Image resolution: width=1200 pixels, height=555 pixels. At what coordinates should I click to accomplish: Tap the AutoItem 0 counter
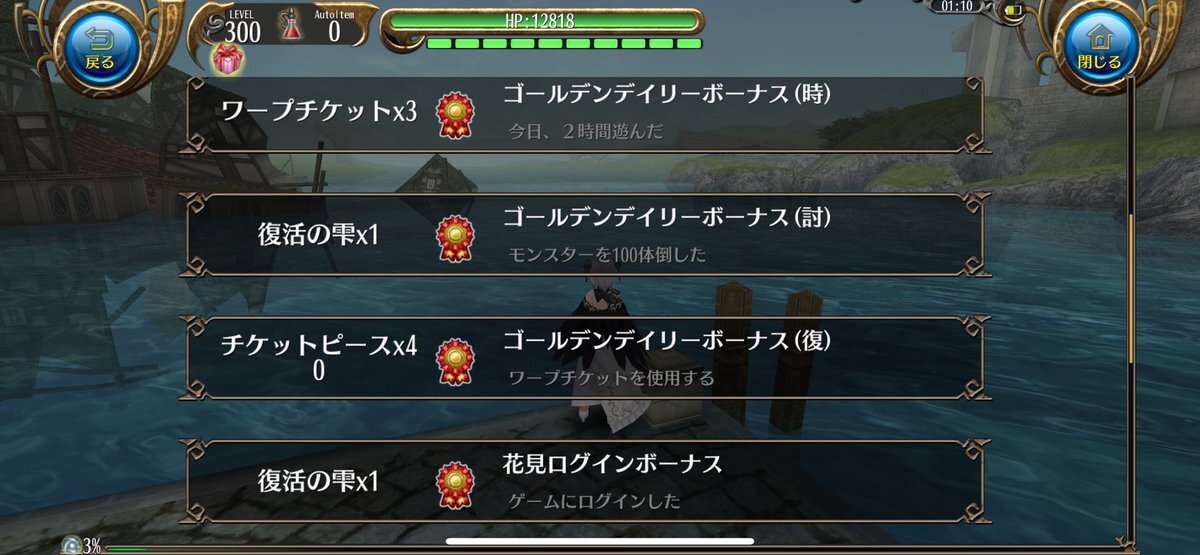click(x=334, y=26)
